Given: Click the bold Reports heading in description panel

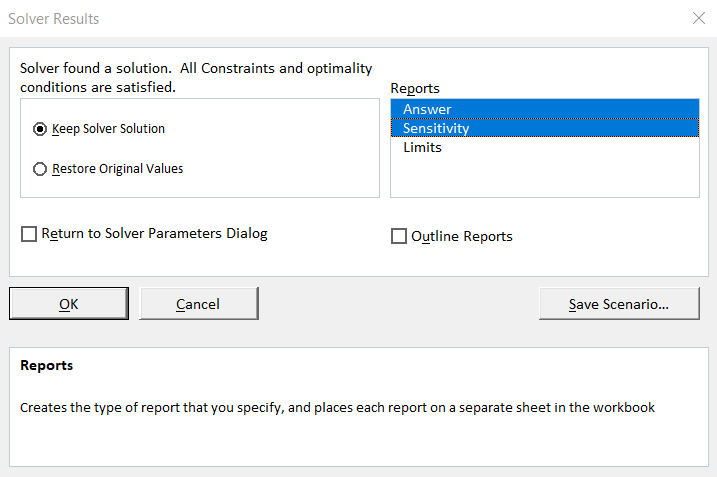Looking at the screenshot, I should coord(46,365).
